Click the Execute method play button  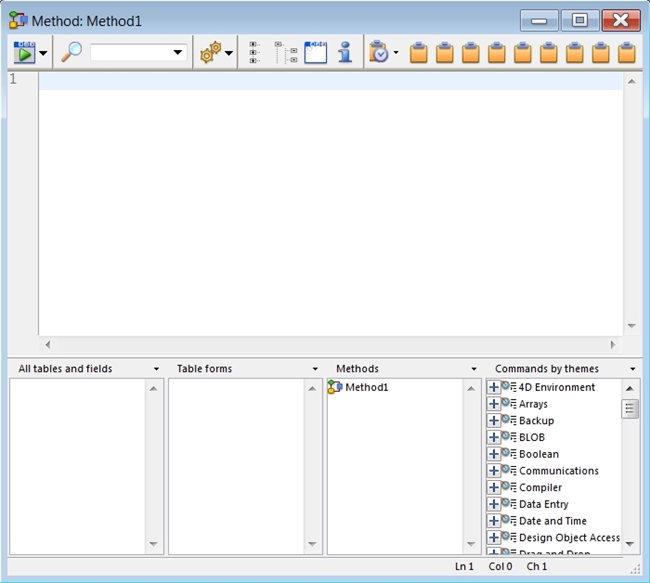pyautogui.click(x=24, y=53)
